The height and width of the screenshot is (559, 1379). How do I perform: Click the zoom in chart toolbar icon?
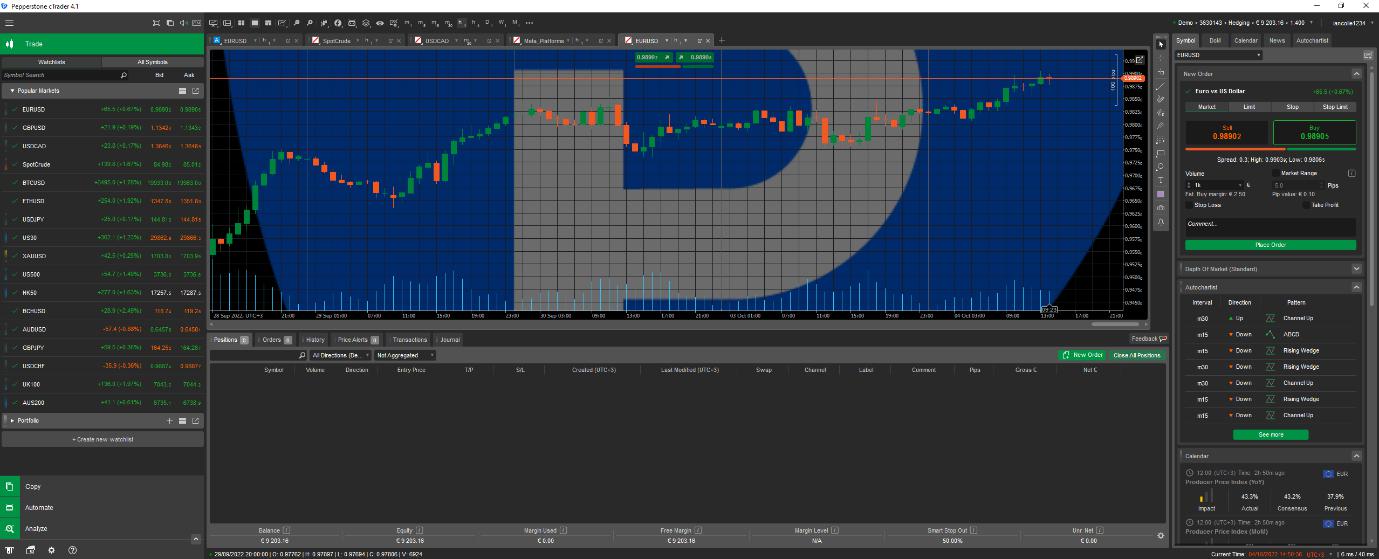[x=296, y=22]
